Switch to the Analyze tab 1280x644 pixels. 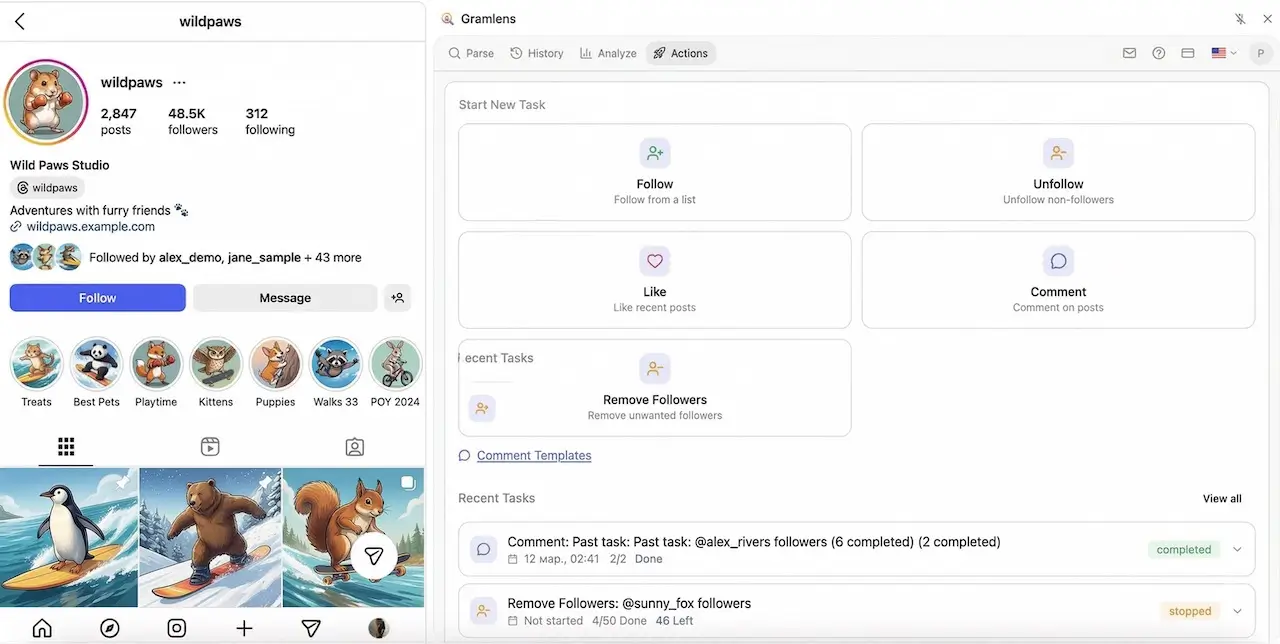[608, 53]
